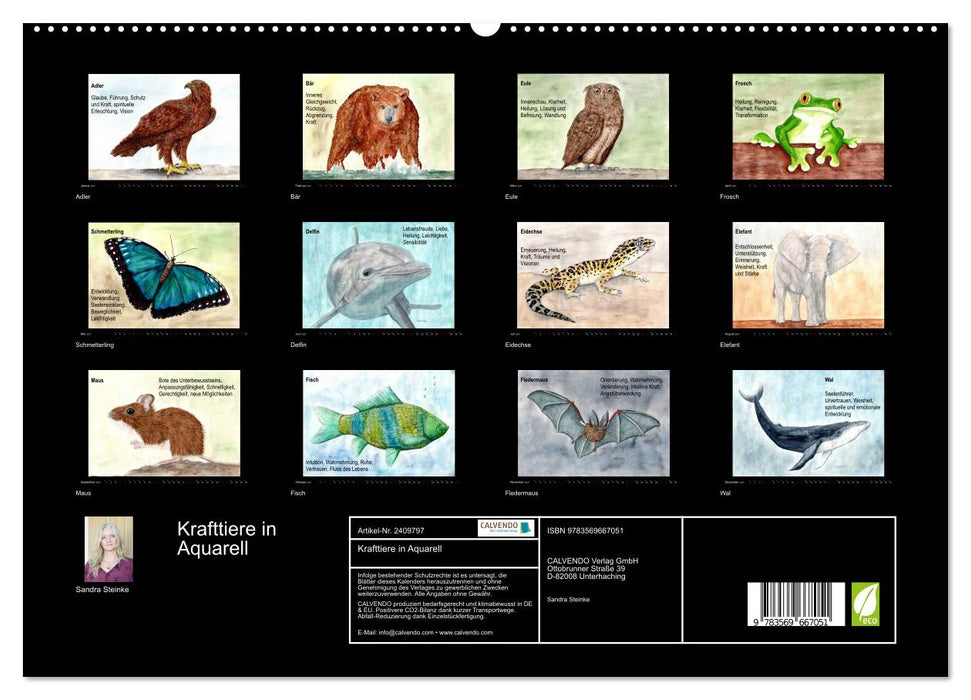Click the CALVENDO logo
The width and height of the screenshot is (971, 700).
coord(506,528)
